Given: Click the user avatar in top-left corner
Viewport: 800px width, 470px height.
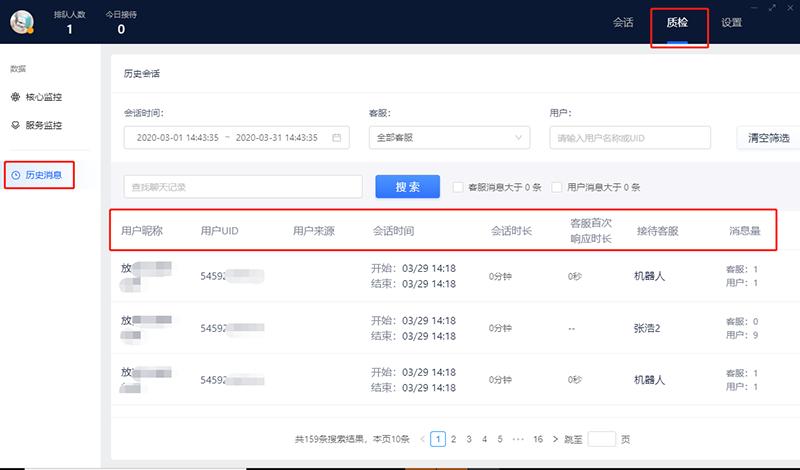Looking at the screenshot, I should [23, 22].
